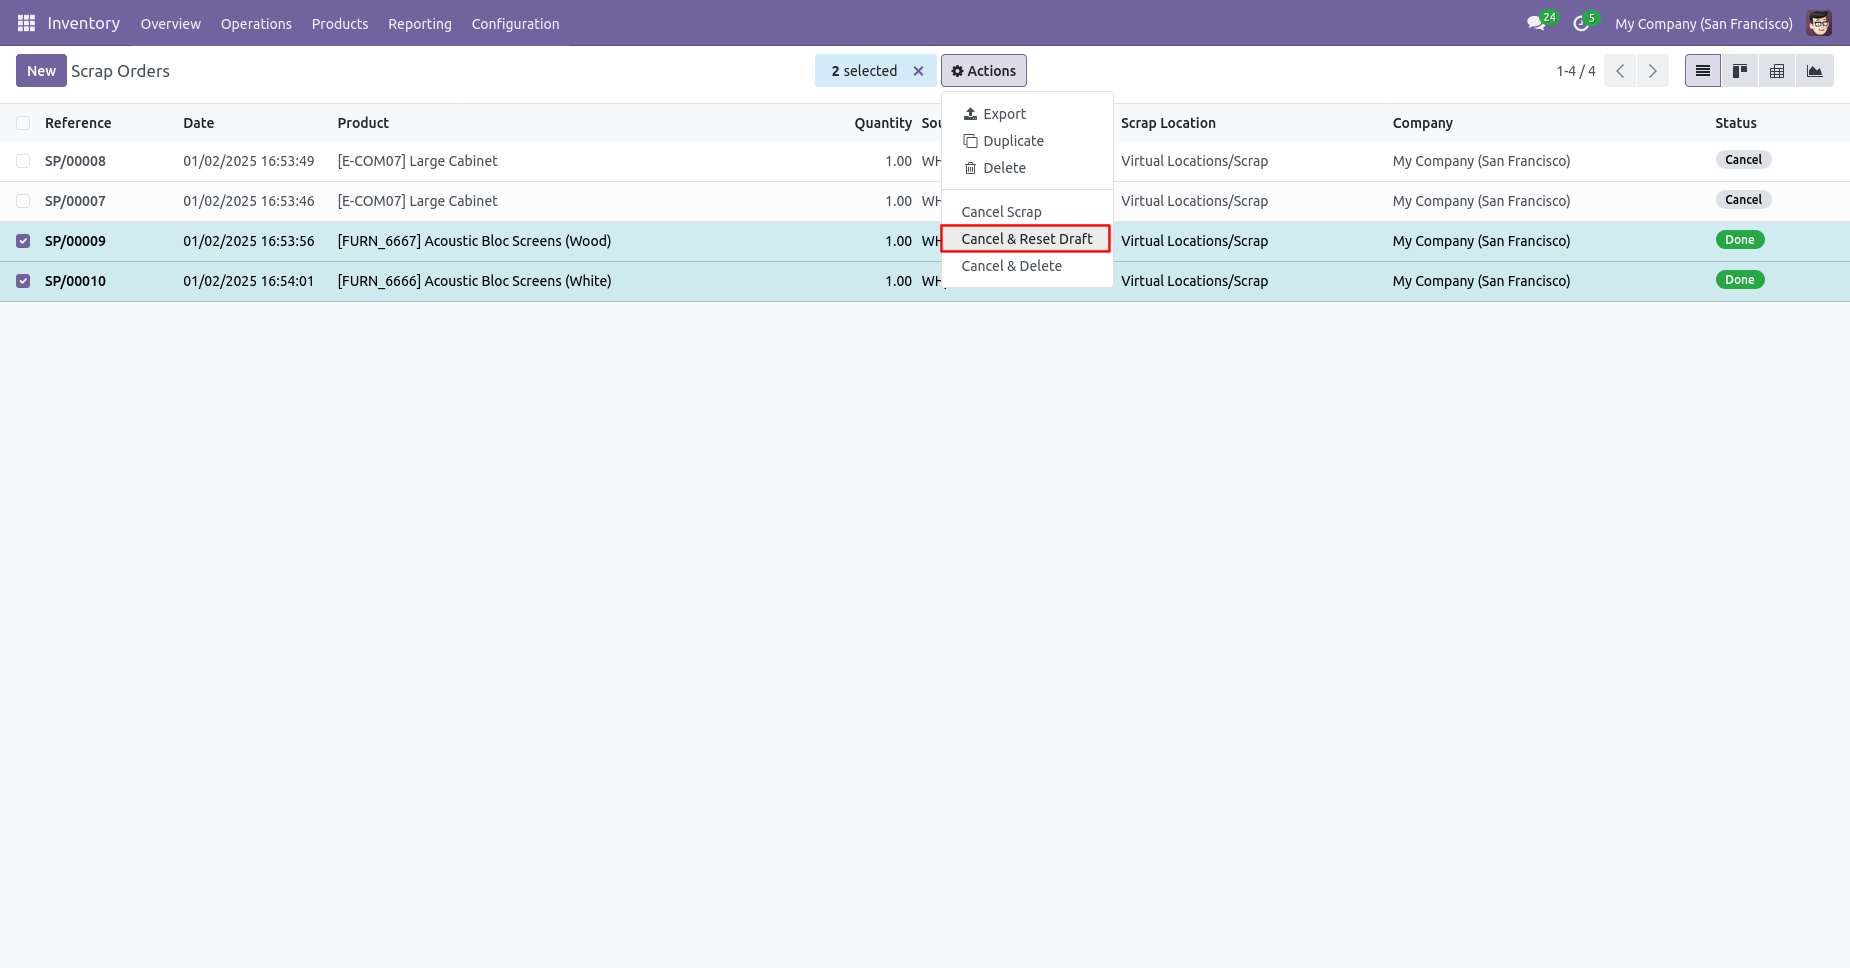Open scrap order SP/00010
The image size is (1850, 968).
75,281
